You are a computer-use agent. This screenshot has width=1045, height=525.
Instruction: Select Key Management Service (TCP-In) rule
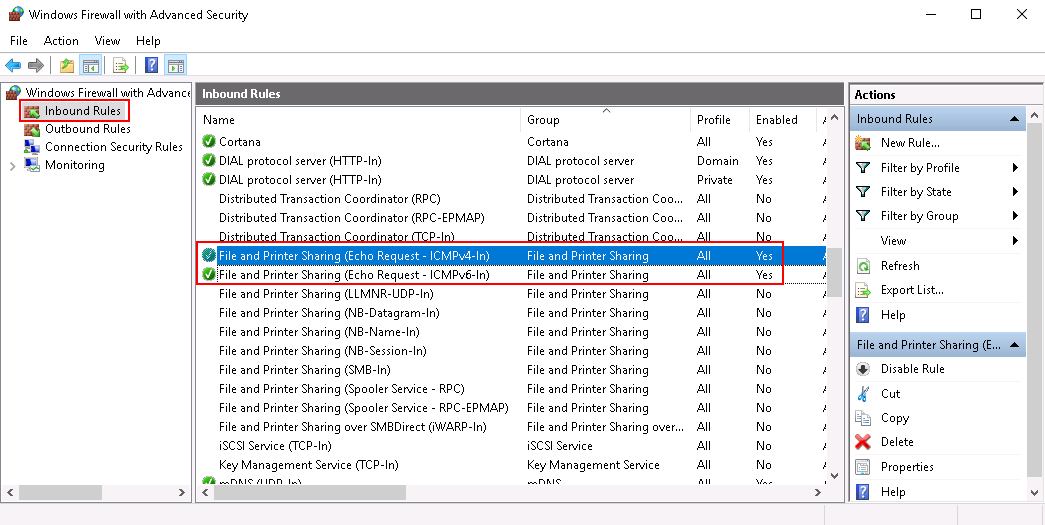click(513, 465)
